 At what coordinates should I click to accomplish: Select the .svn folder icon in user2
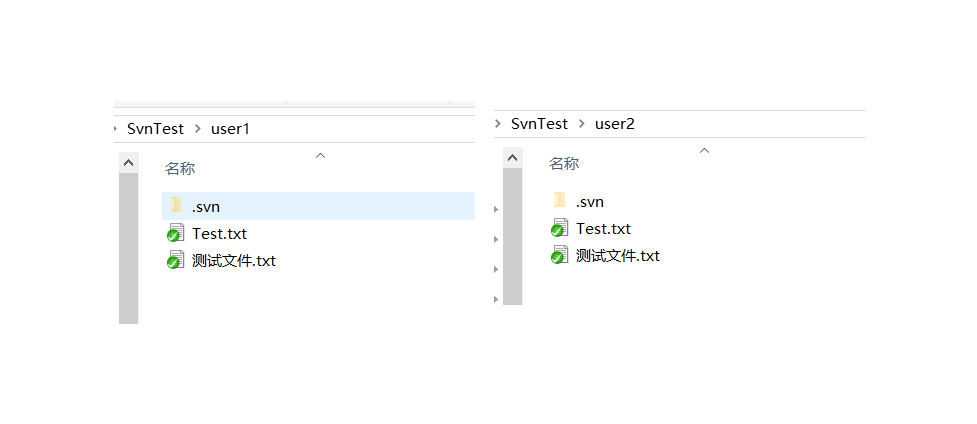pyautogui.click(x=560, y=201)
